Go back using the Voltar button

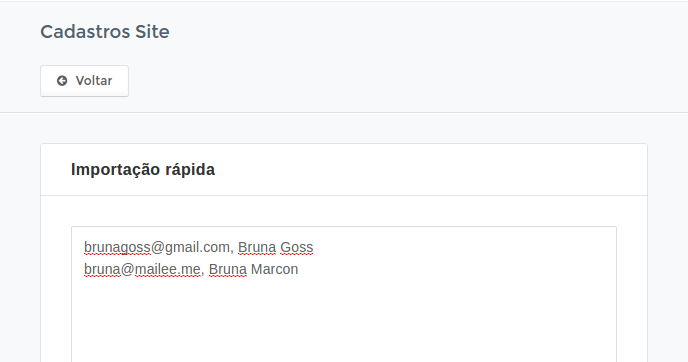84,81
